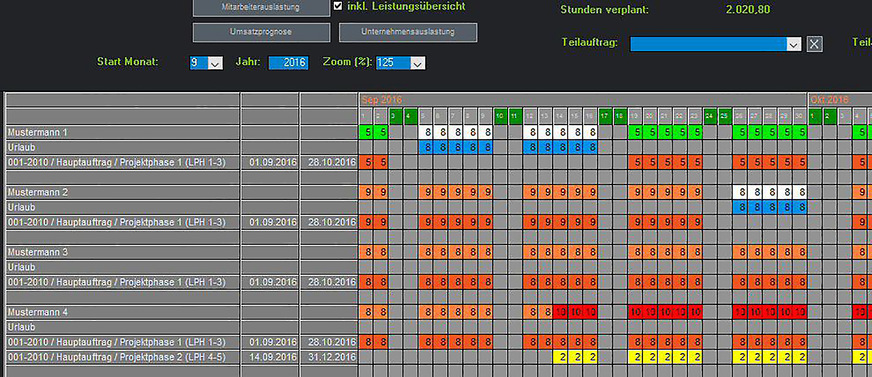
Task: Open the Unternehmensauslastung view
Action: [x=408, y=32]
